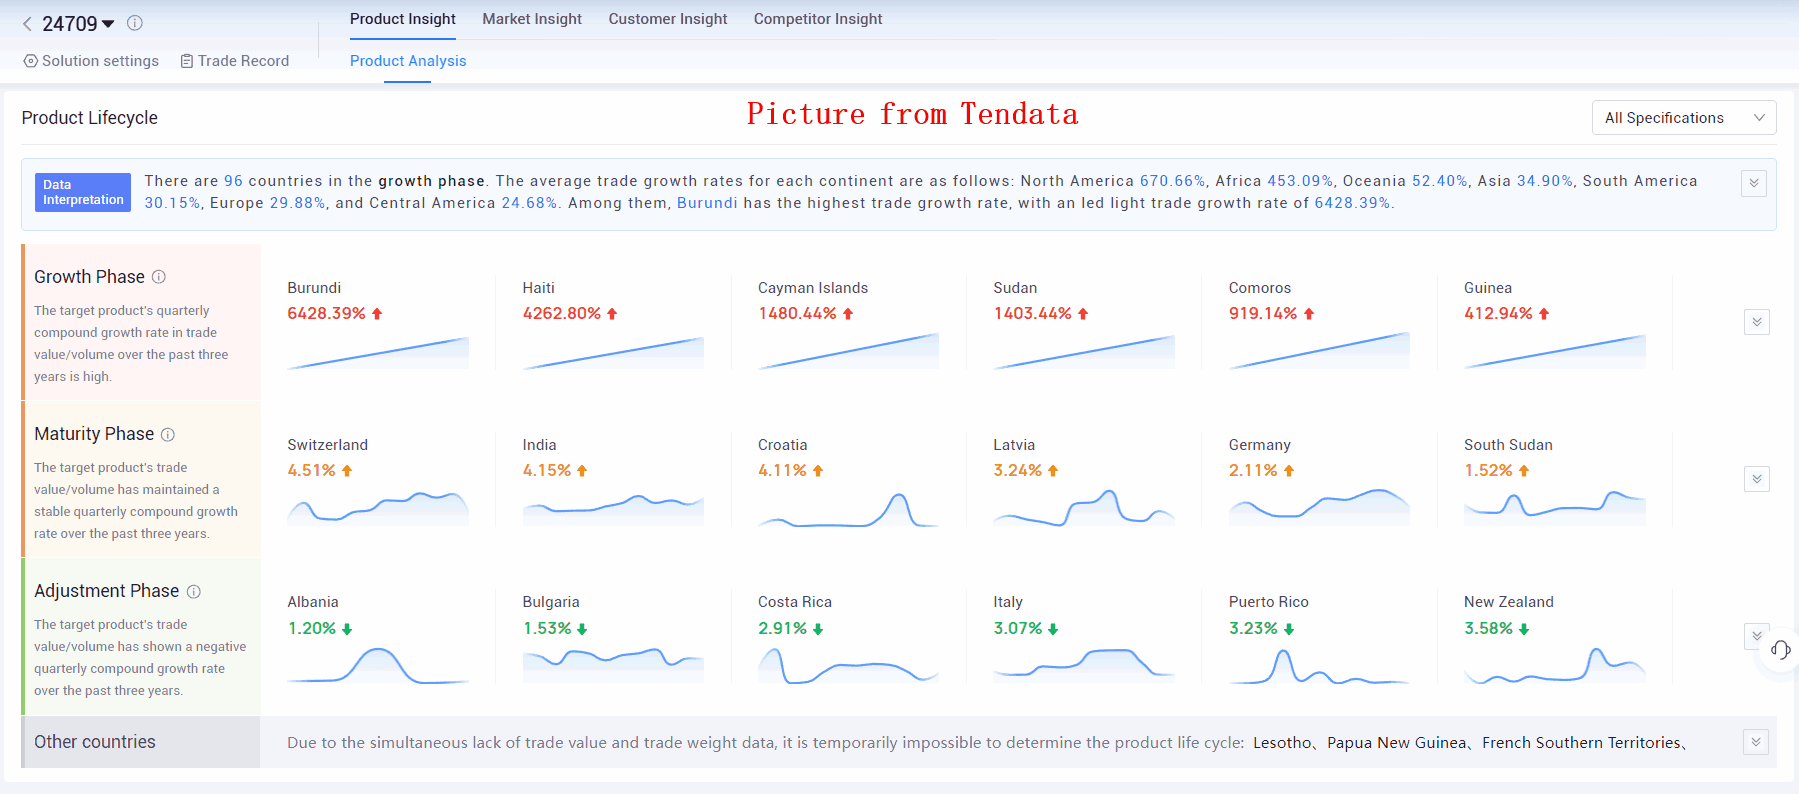Select the Maturity Phase heading
Image resolution: width=1799 pixels, height=794 pixels.
(x=94, y=434)
